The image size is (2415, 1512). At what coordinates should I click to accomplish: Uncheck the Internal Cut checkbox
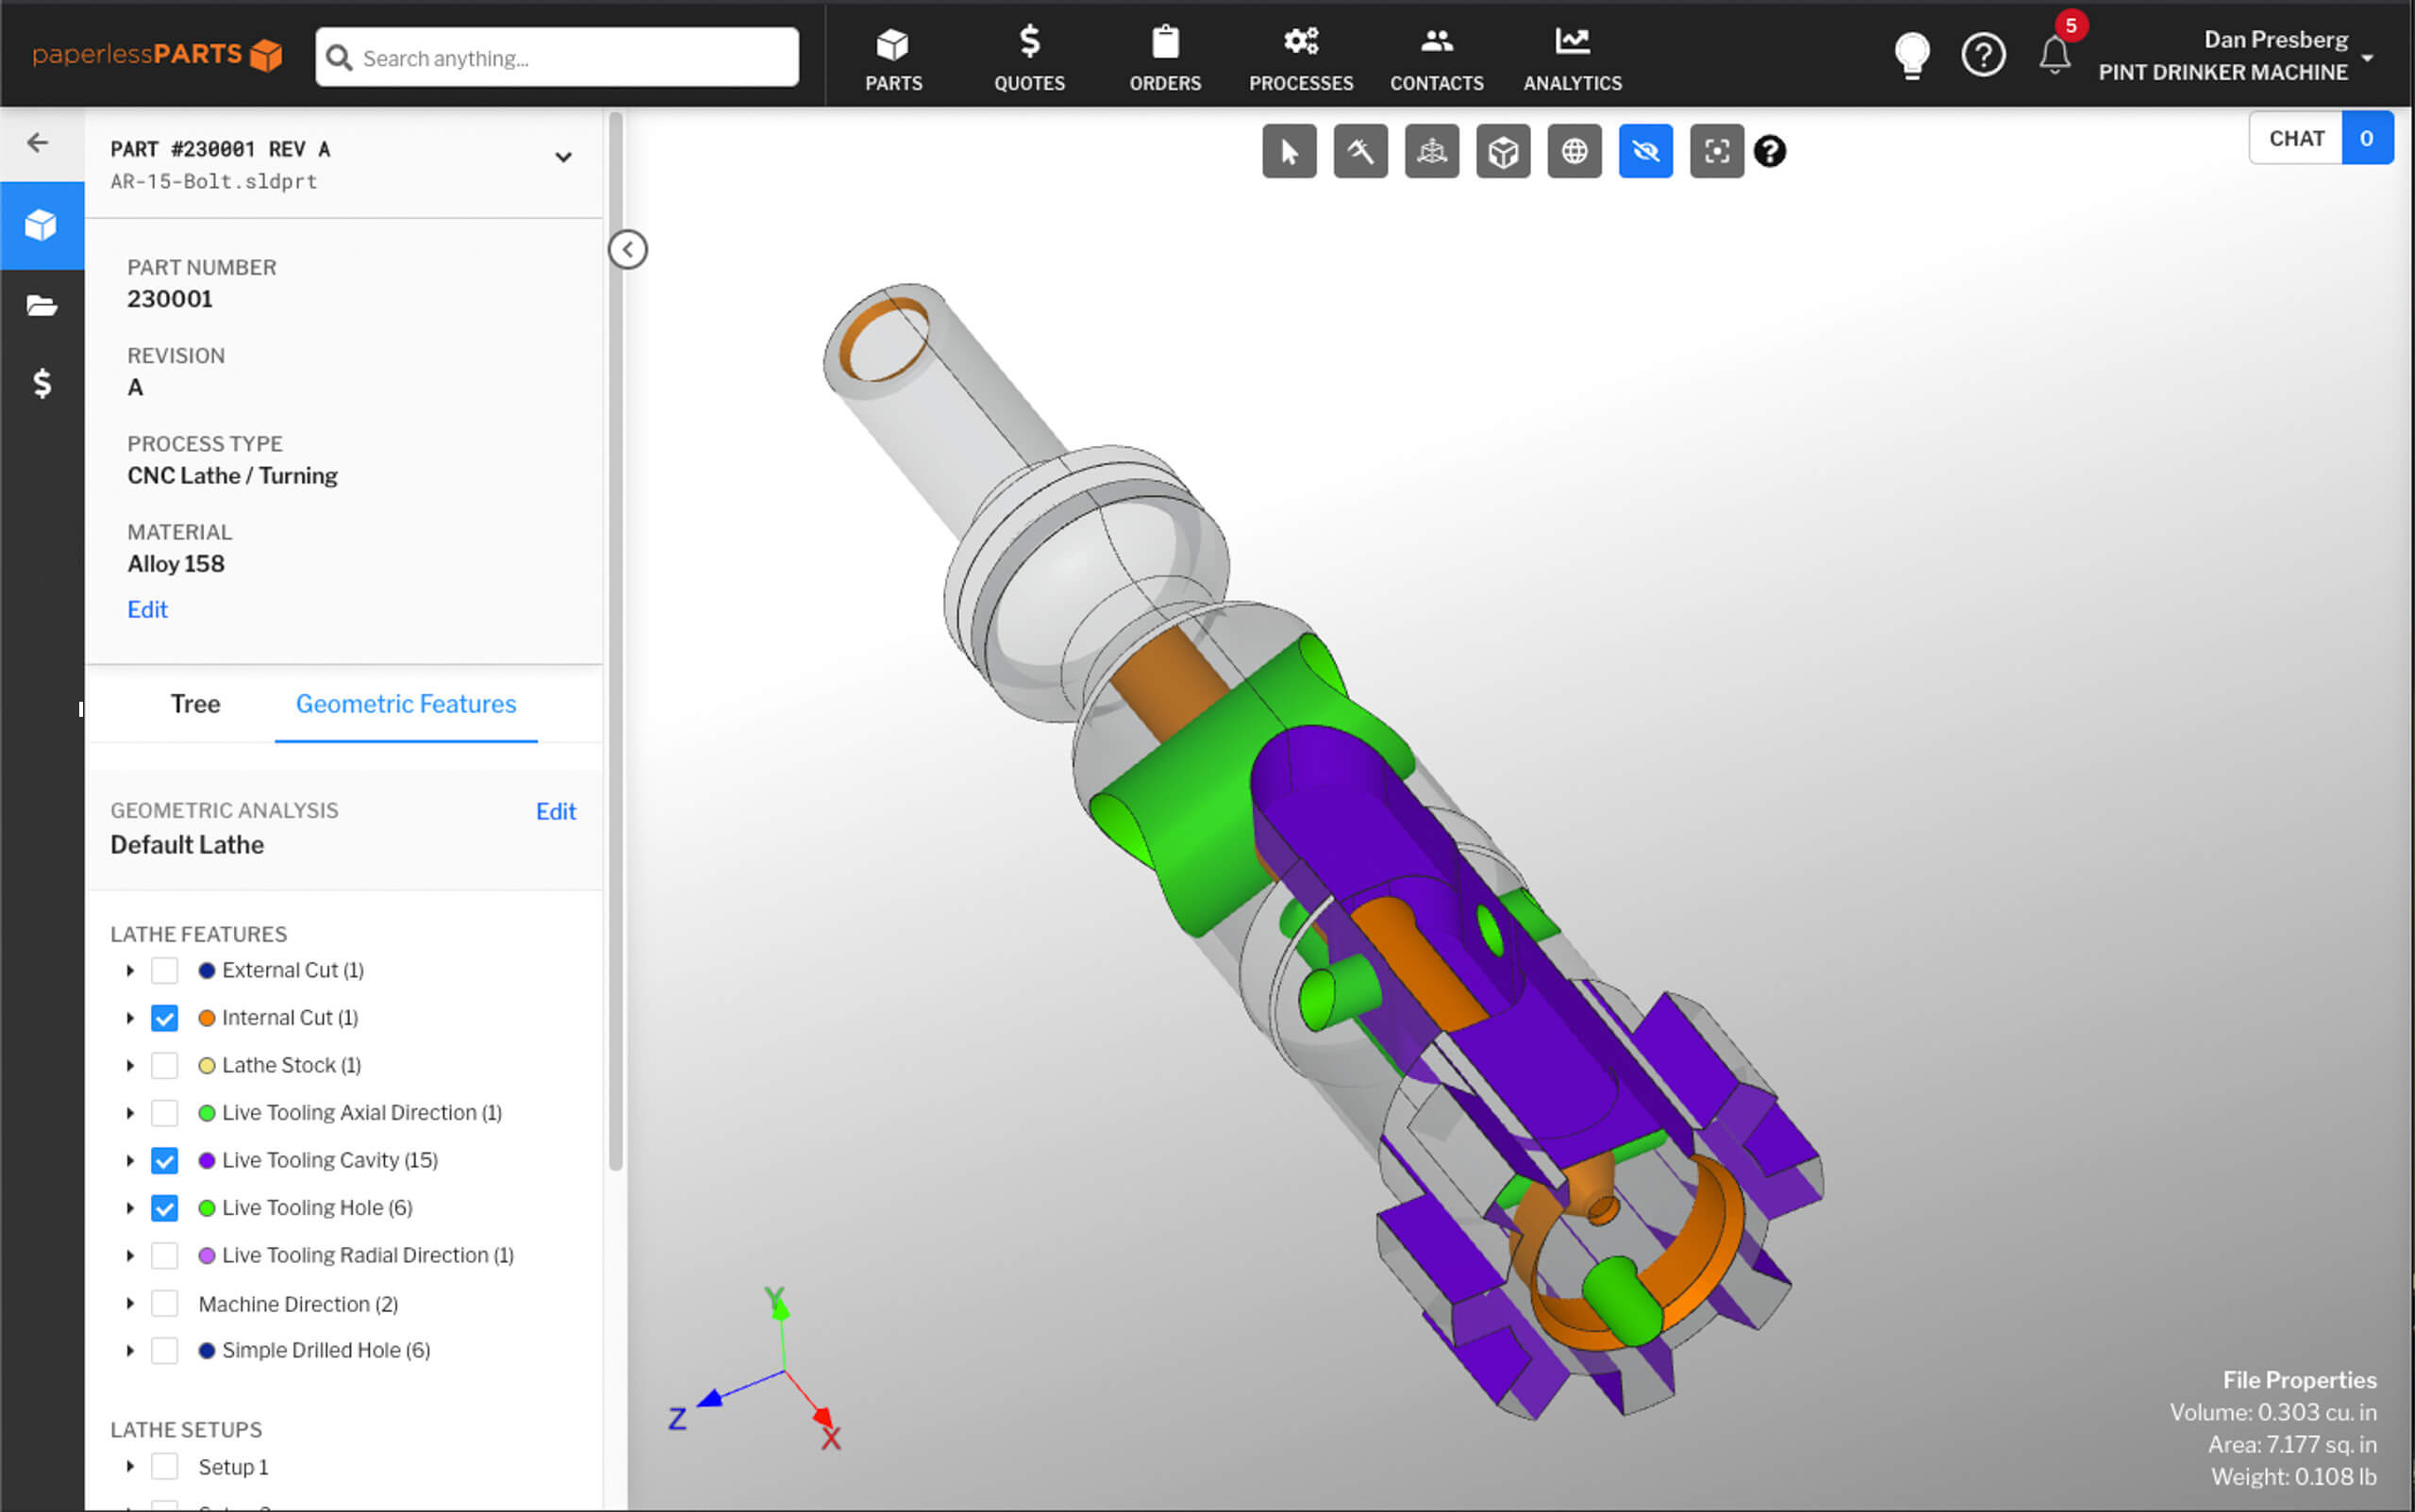pos(165,1018)
